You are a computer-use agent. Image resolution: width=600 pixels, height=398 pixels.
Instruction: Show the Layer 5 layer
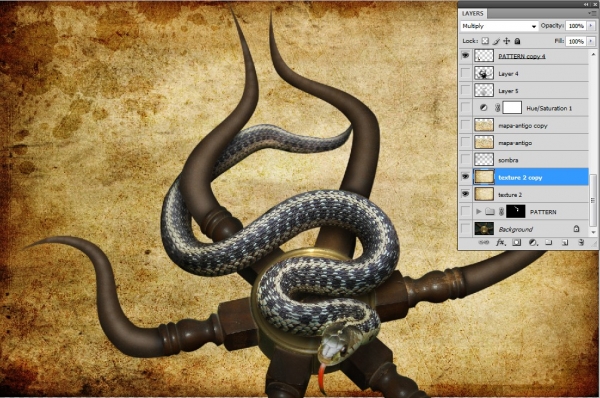point(465,90)
